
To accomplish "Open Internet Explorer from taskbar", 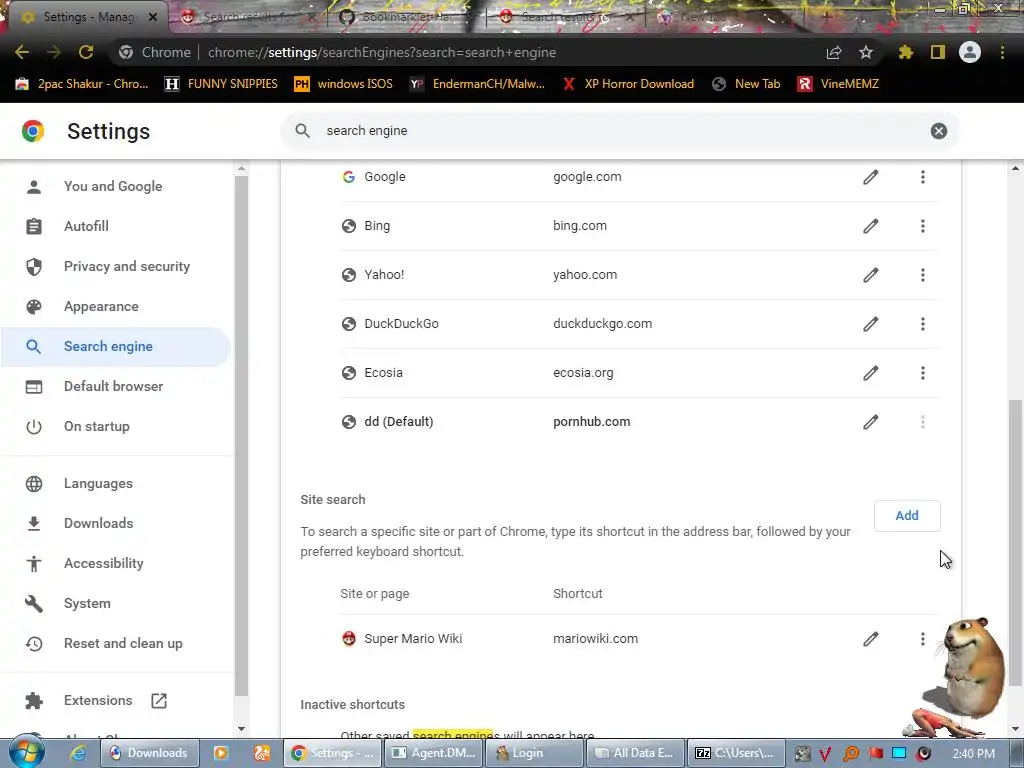I will 78,753.
